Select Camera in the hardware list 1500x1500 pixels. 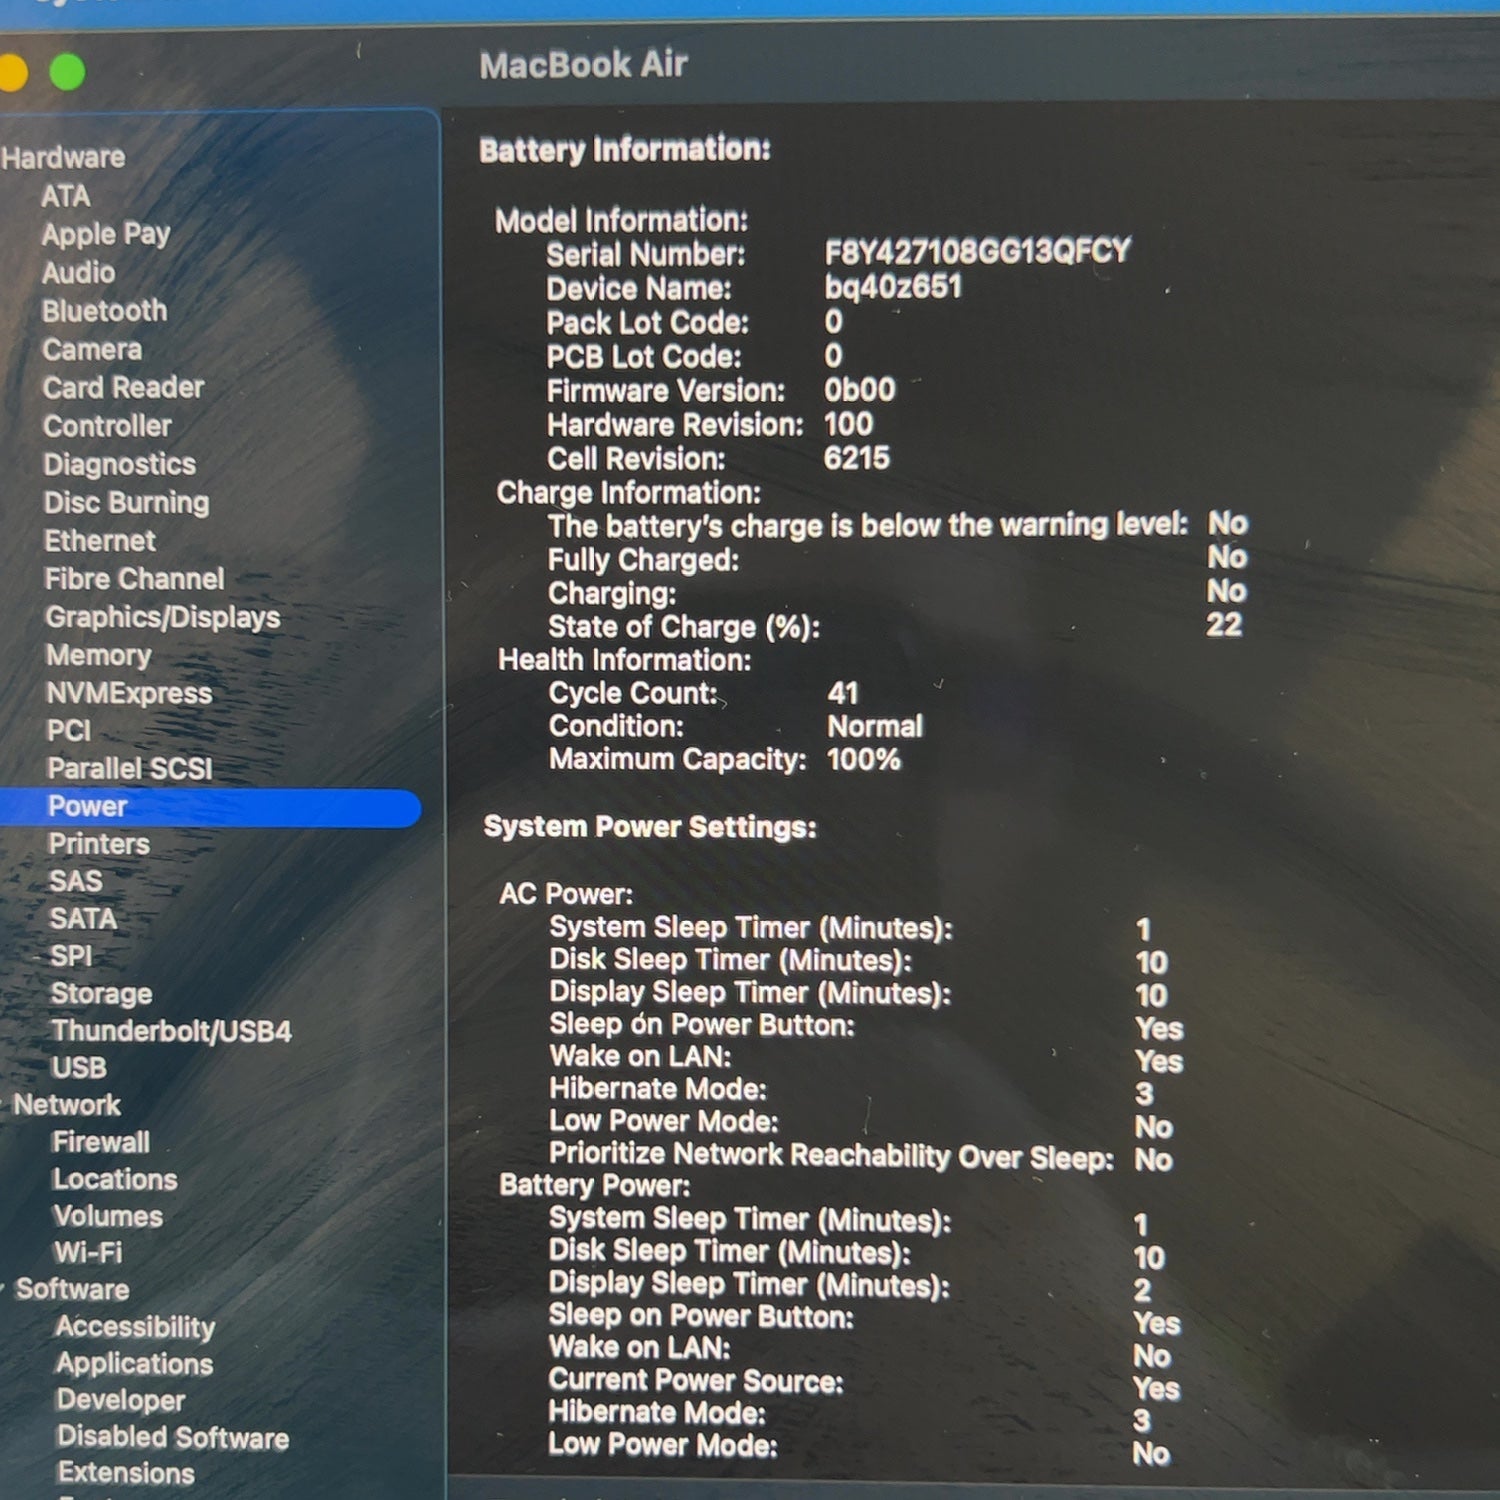coord(92,349)
